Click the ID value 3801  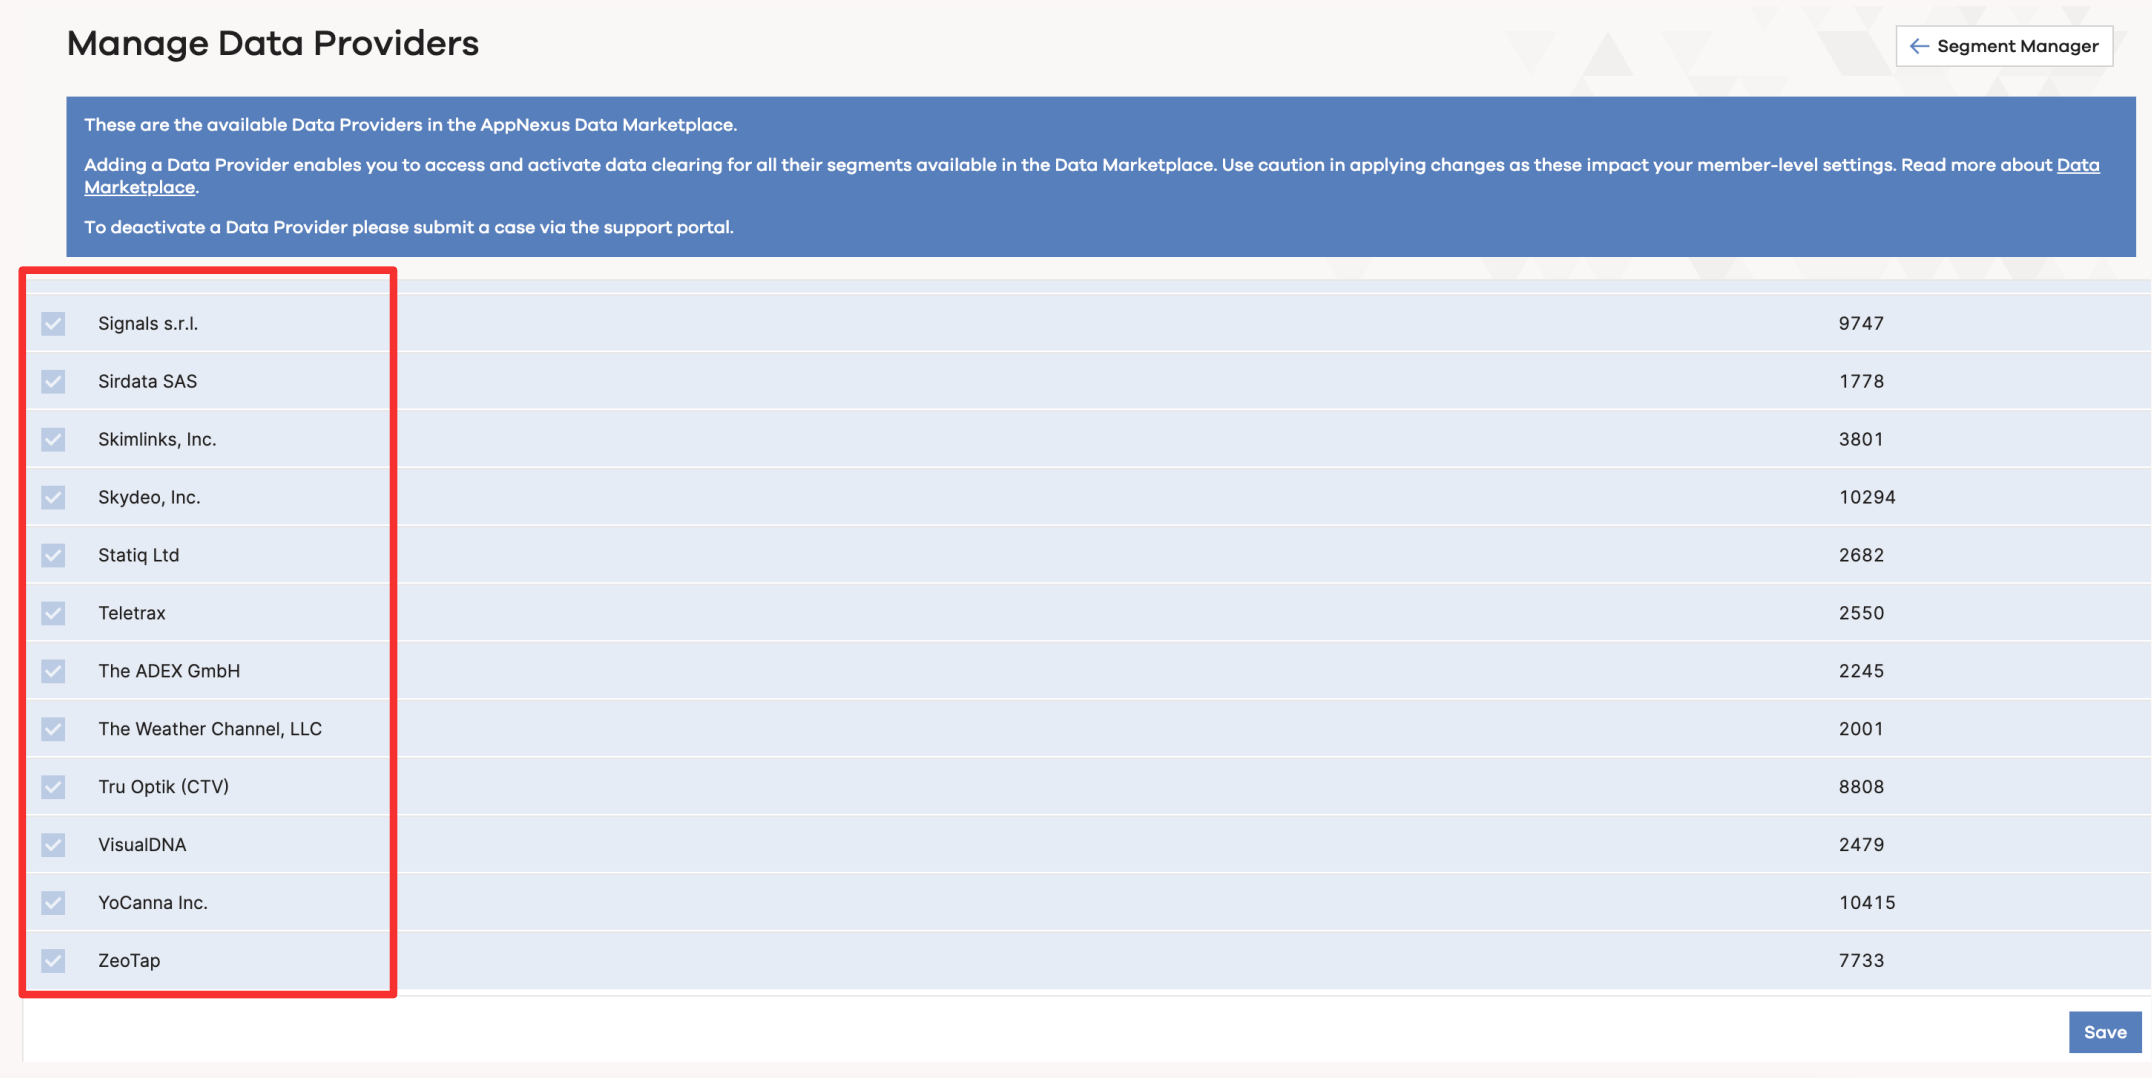[x=1861, y=439]
